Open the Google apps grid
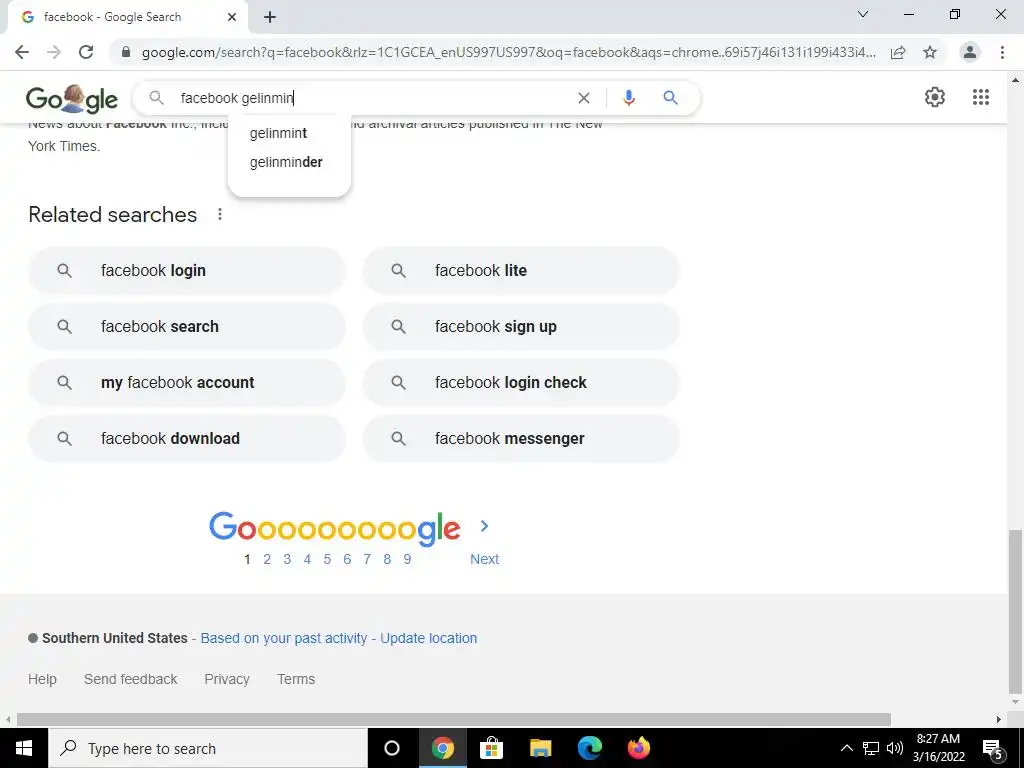This screenshot has height=768, width=1024. click(x=981, y=97)
